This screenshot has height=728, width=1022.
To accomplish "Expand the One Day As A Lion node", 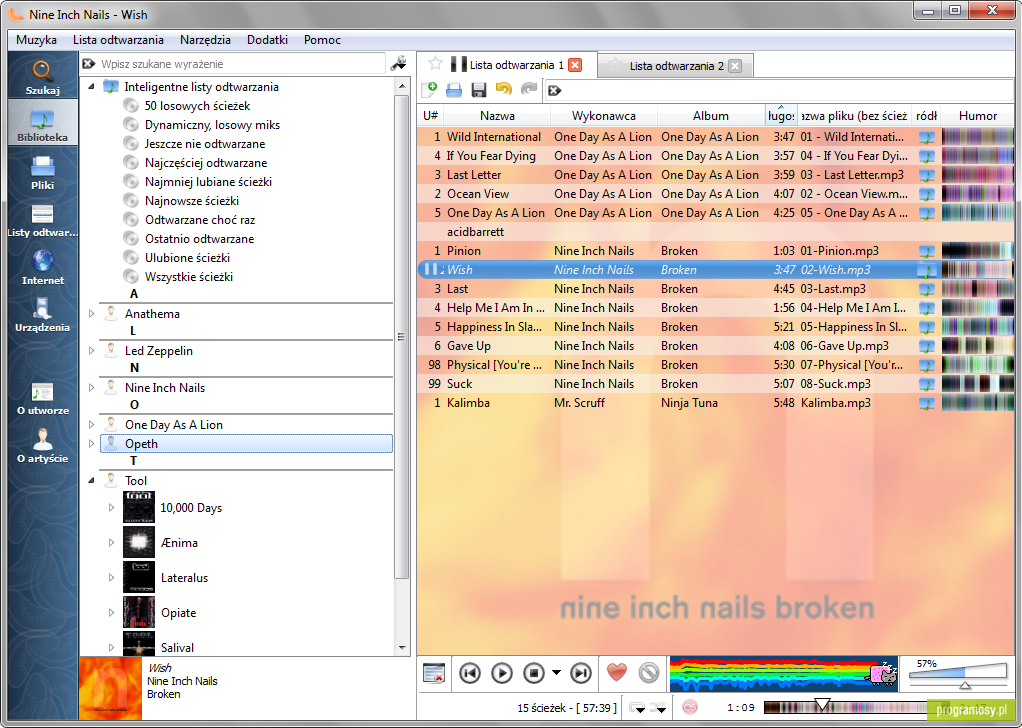I will (x=91, y=425).
